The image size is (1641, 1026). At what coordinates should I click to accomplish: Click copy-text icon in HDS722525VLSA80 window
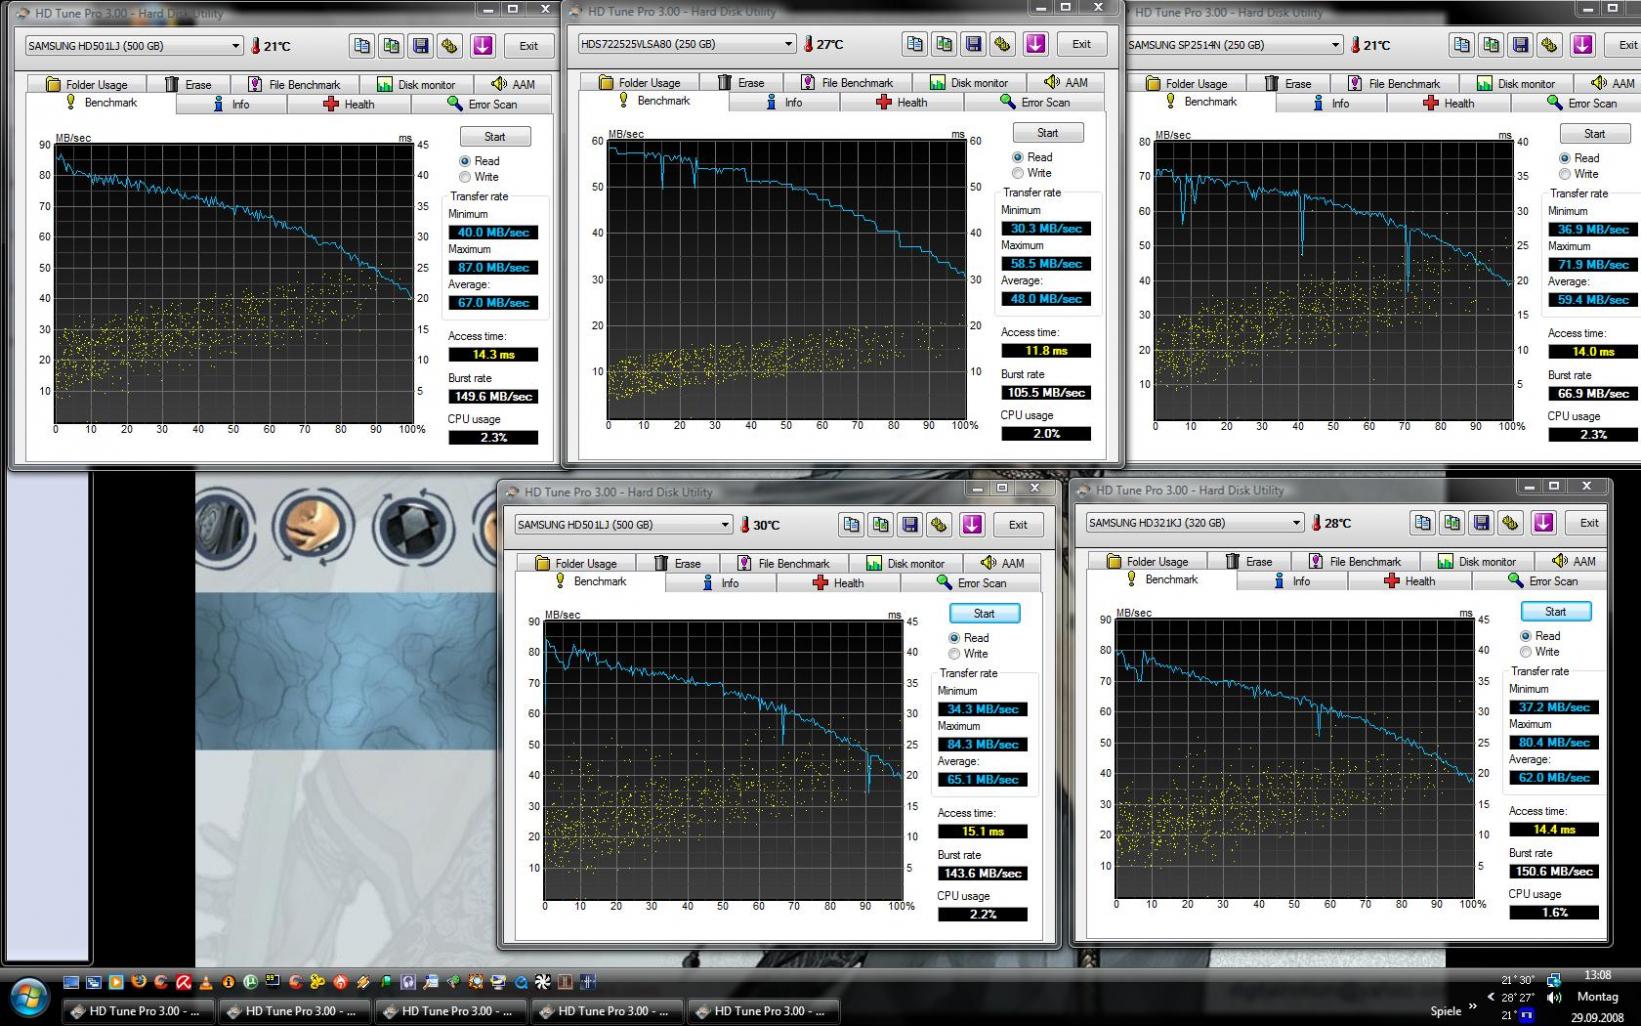point(915,44)
